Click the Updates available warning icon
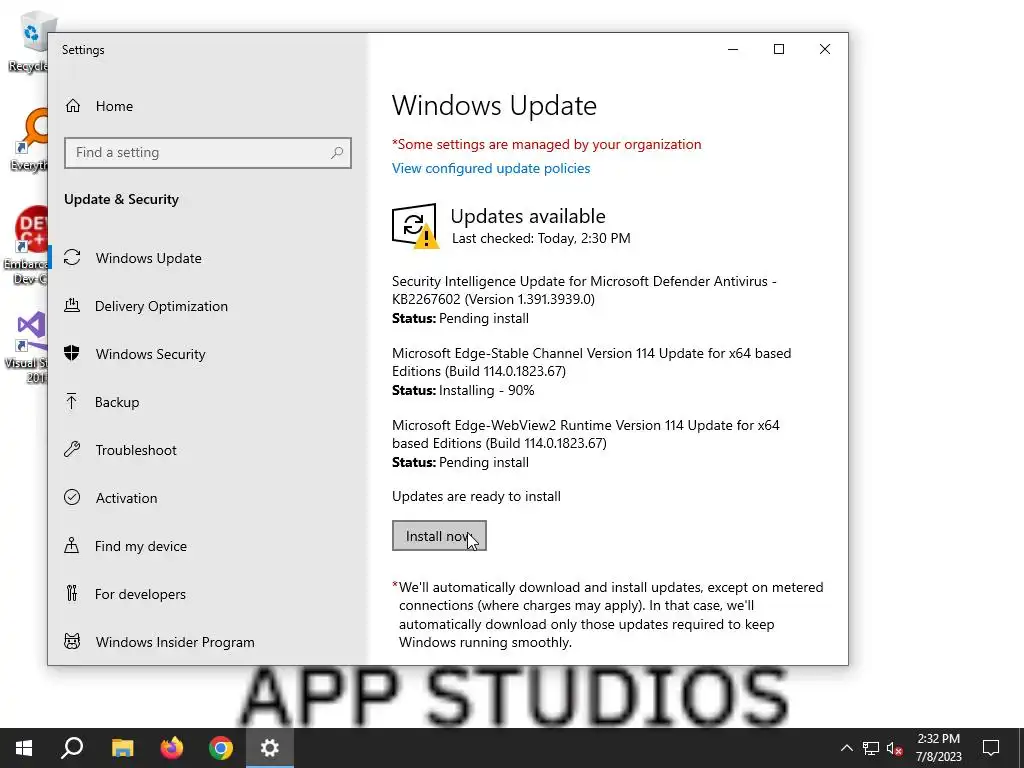Viewport: 1024px width, 768px height. tap(415, 226)
